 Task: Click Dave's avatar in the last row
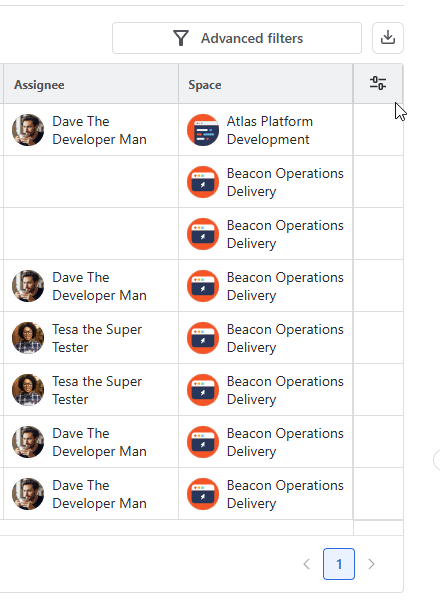[28, 494]
